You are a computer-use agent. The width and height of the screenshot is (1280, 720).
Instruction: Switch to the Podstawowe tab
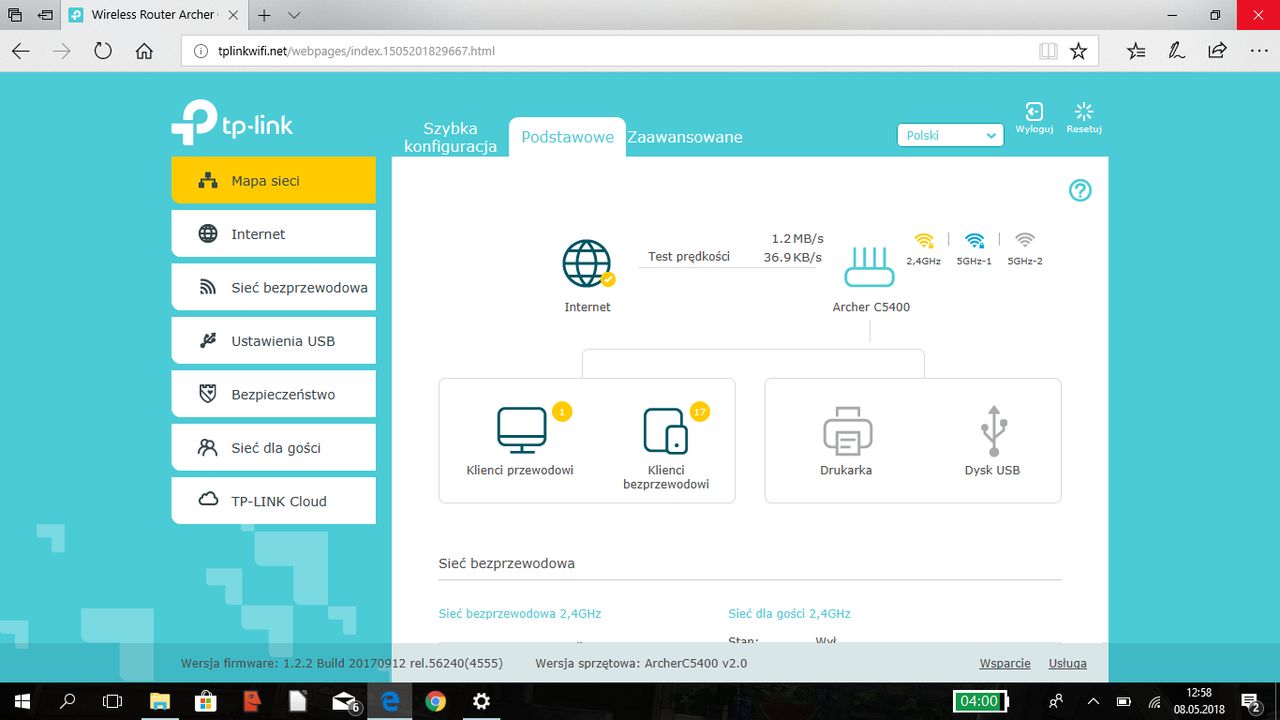point(567,137)
